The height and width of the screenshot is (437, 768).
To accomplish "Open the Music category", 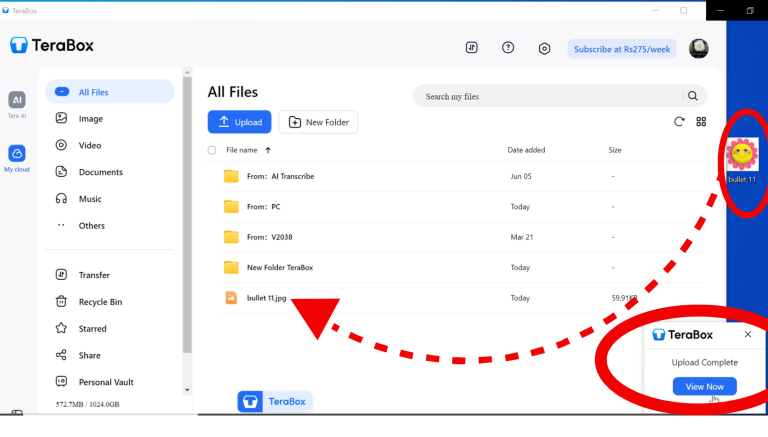I will (x=90, y=199).
